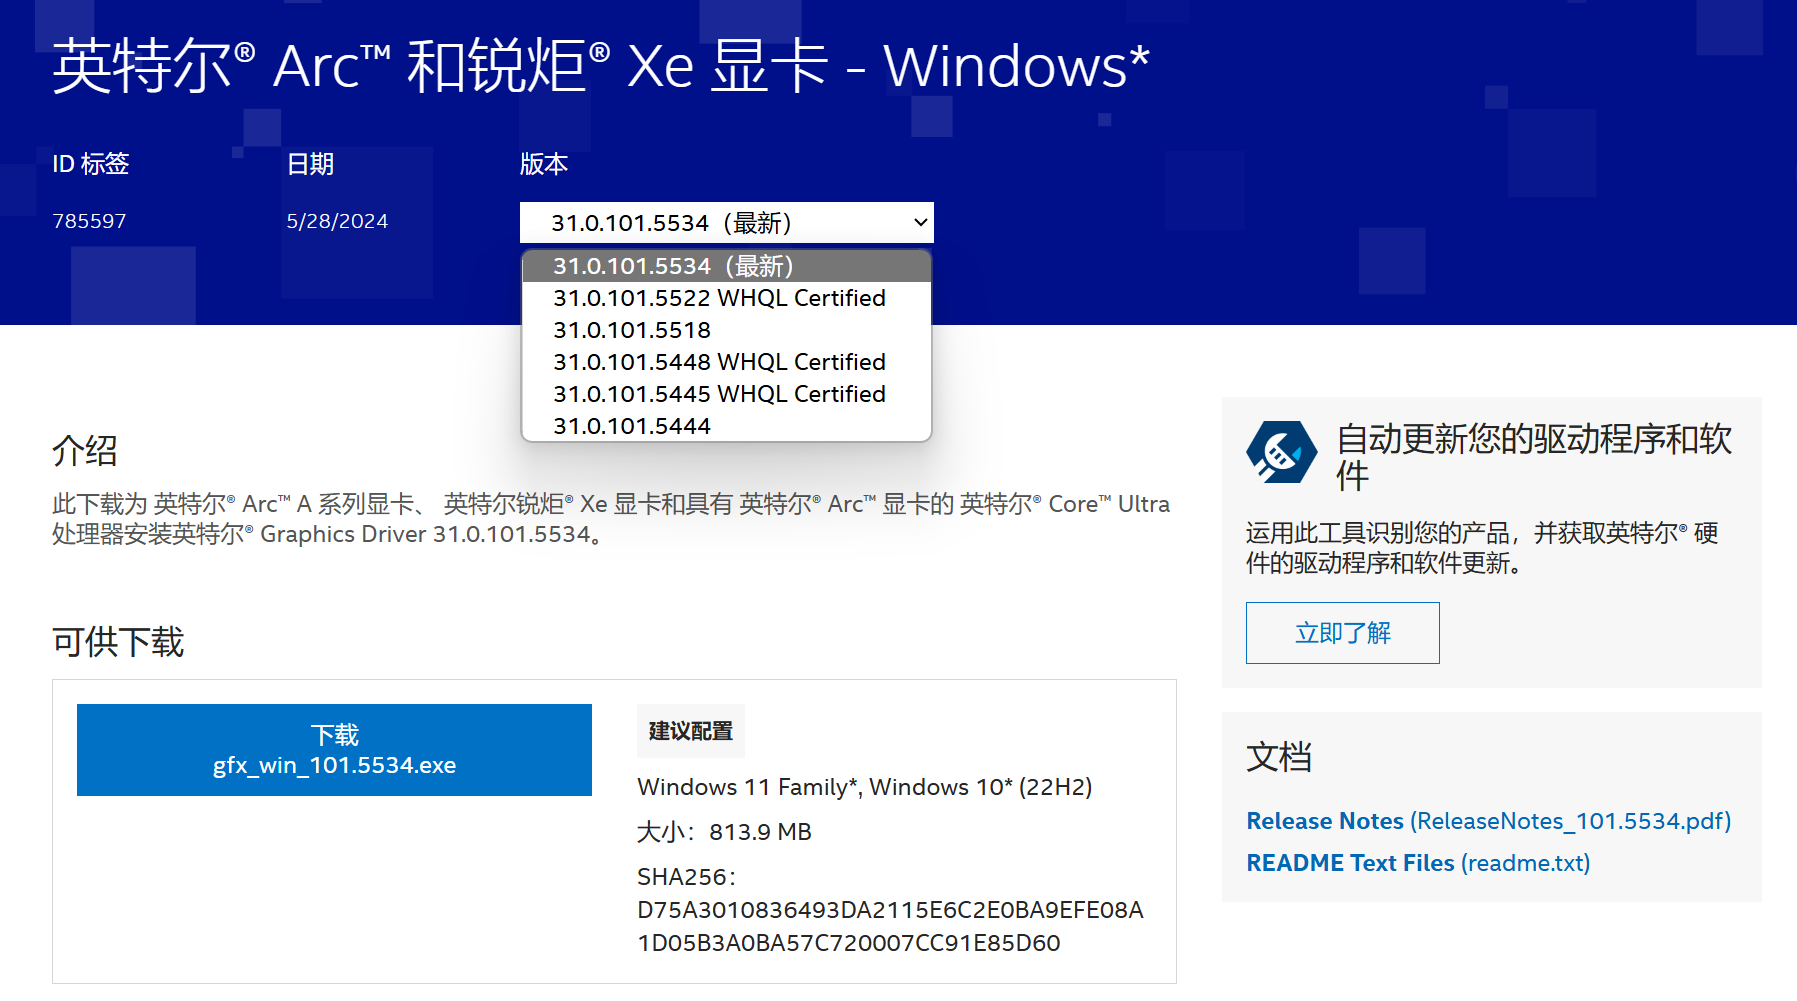Download gfx_win_101.5534.exe driver file
The image size is (1797, 1001).
[334, 750]
